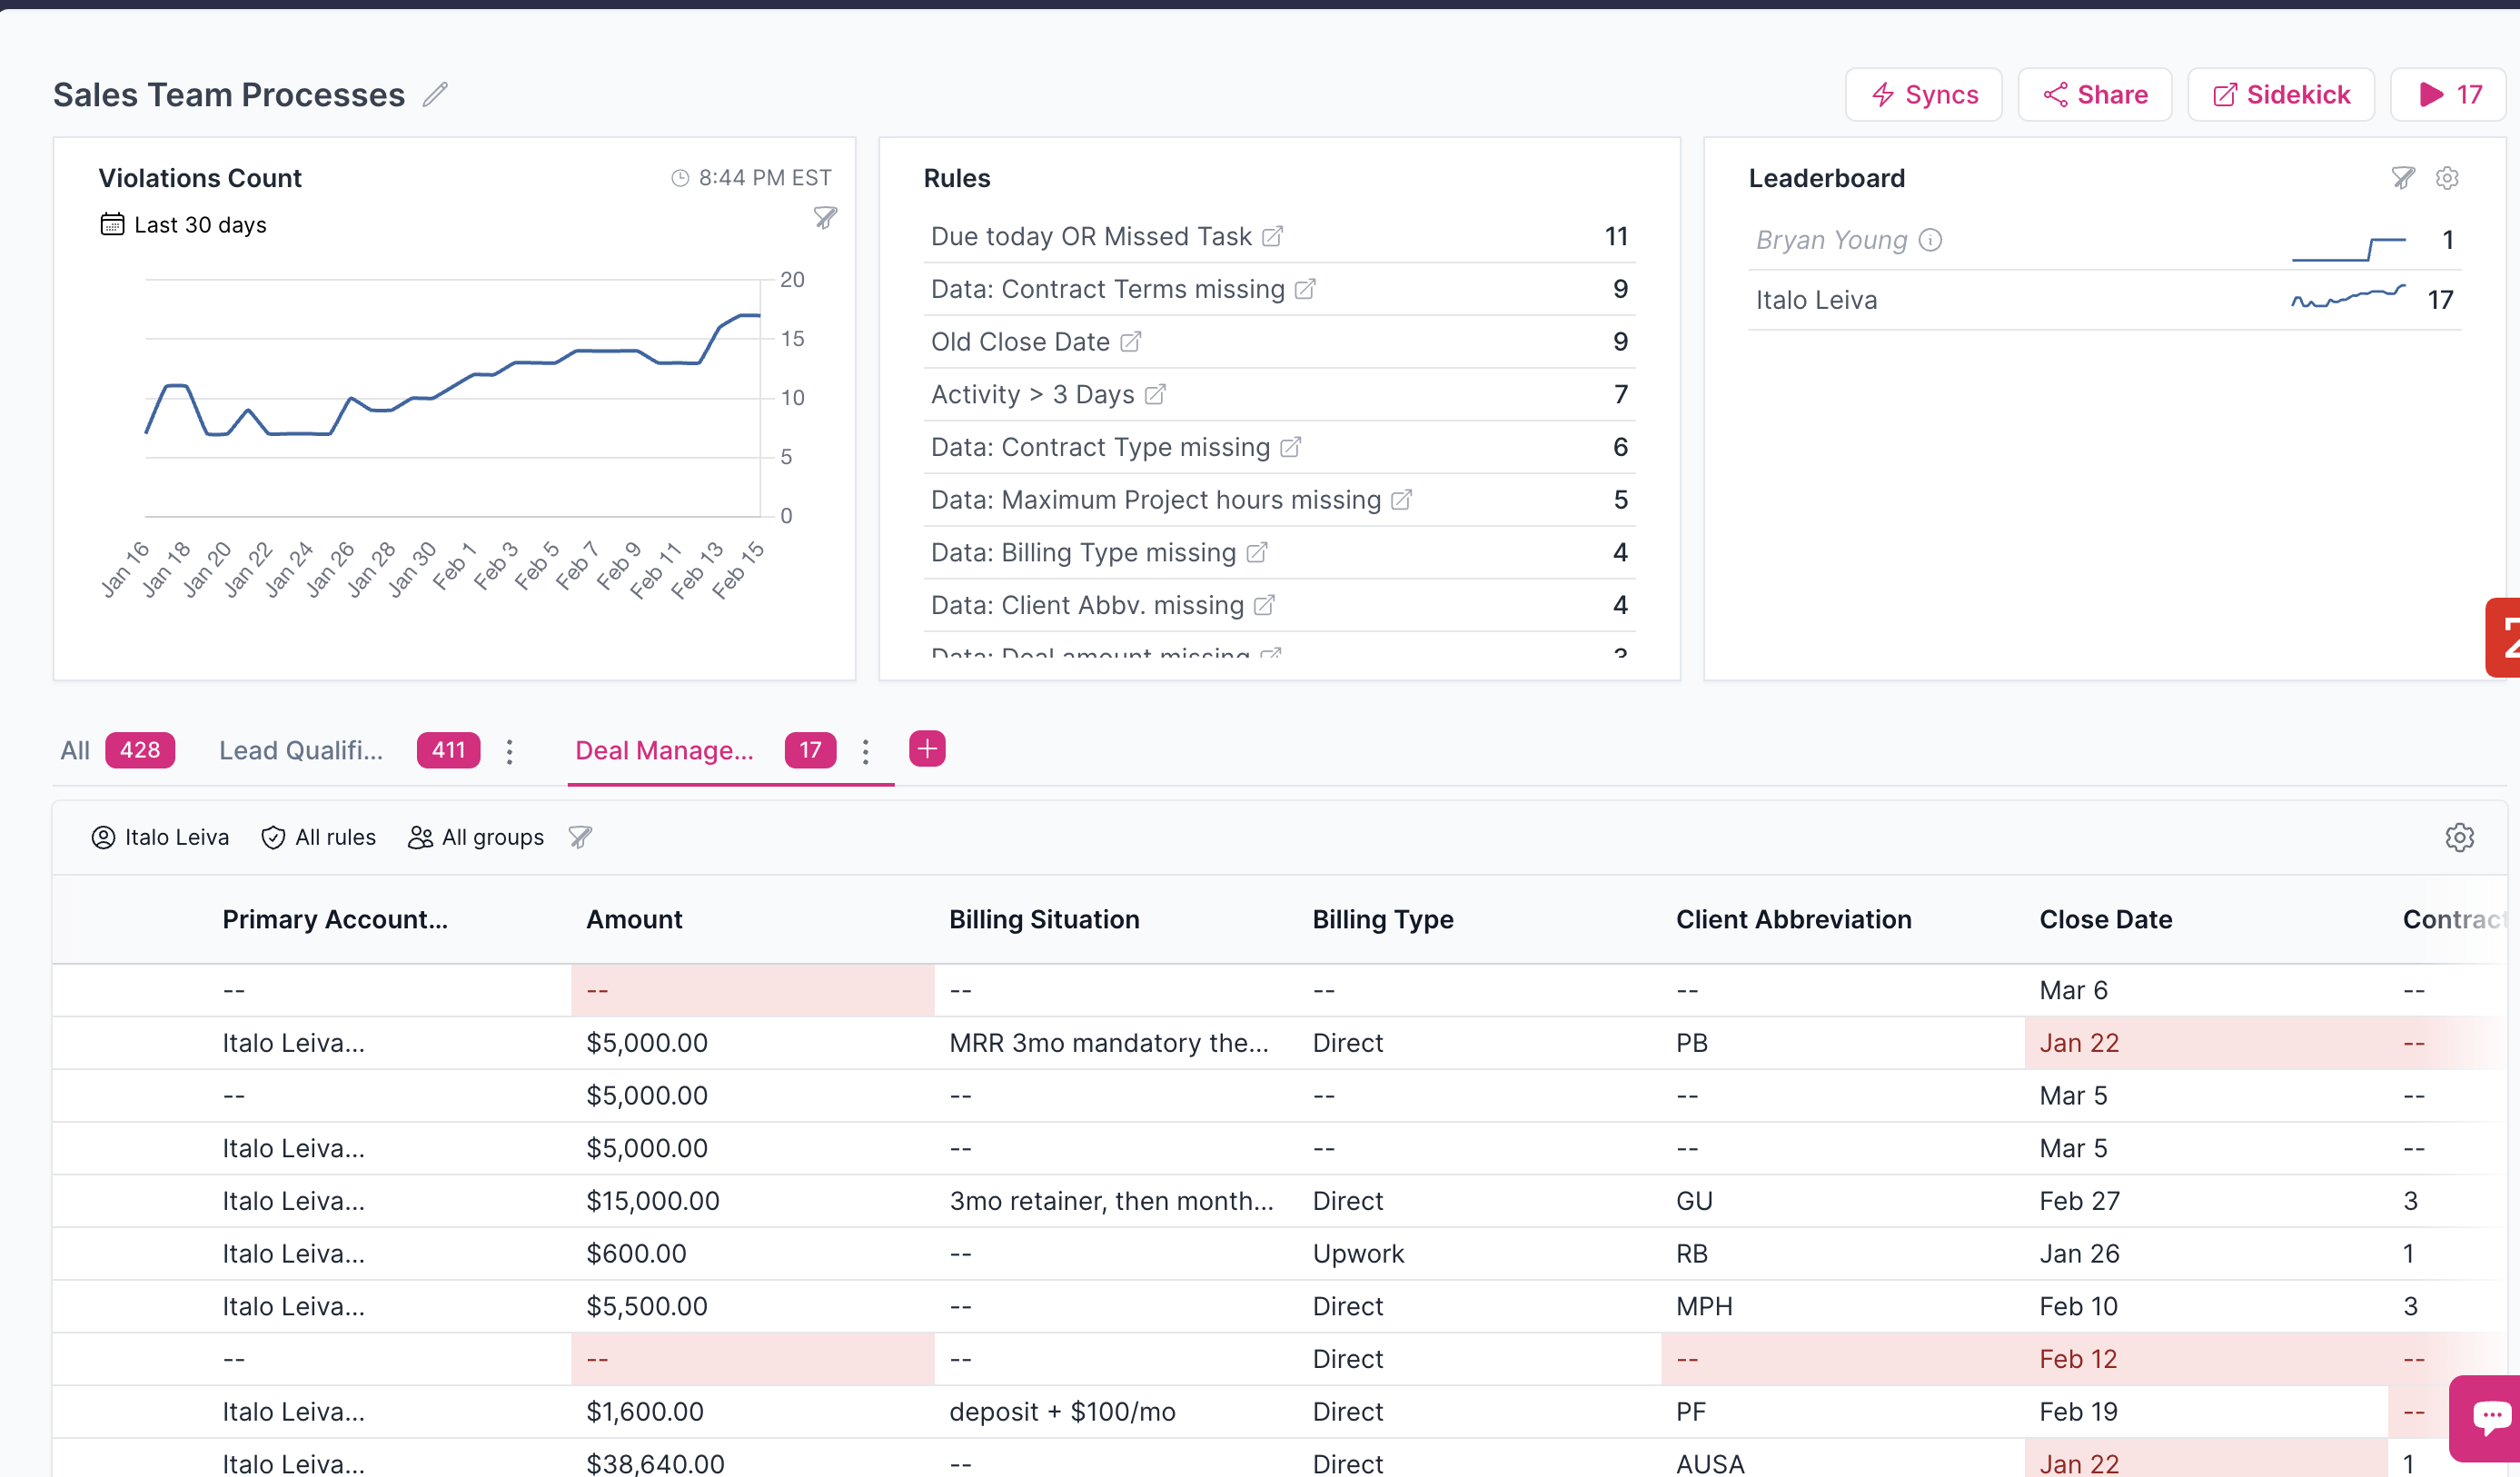
Task: Click the pencil icon beside Sales Team Processes
Action: (x=435, y=95)
